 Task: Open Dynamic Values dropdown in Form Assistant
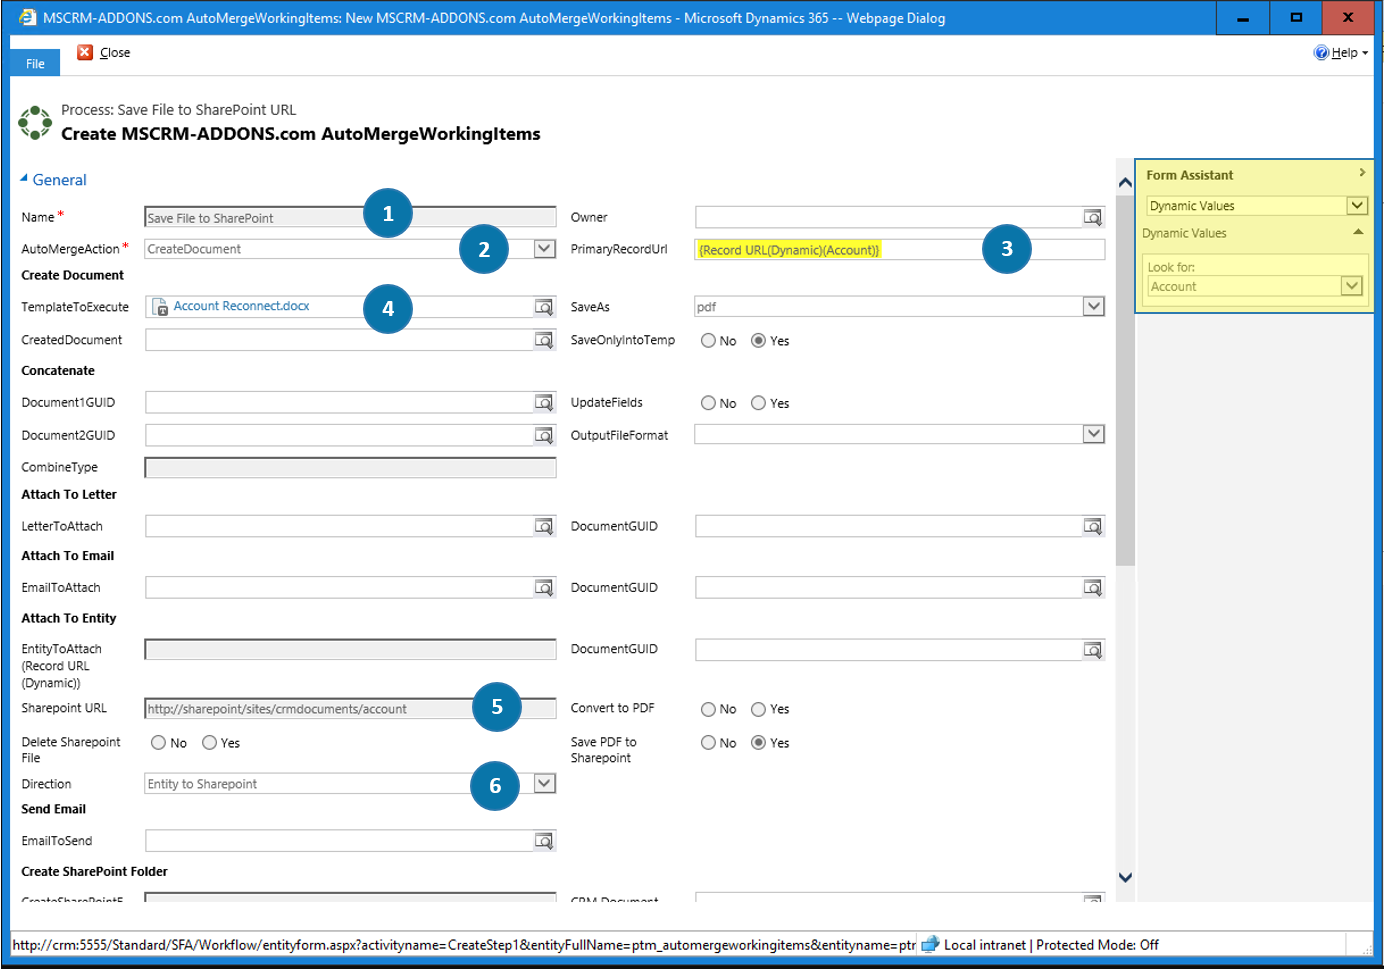pyautogui.click(x=1356, y=205)
